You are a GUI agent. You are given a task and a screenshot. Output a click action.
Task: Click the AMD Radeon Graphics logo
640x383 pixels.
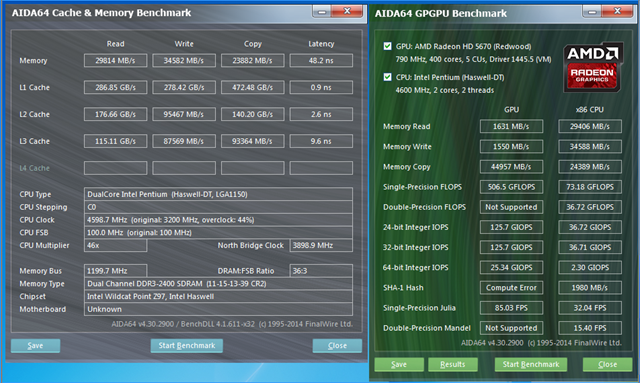(593, 67)
